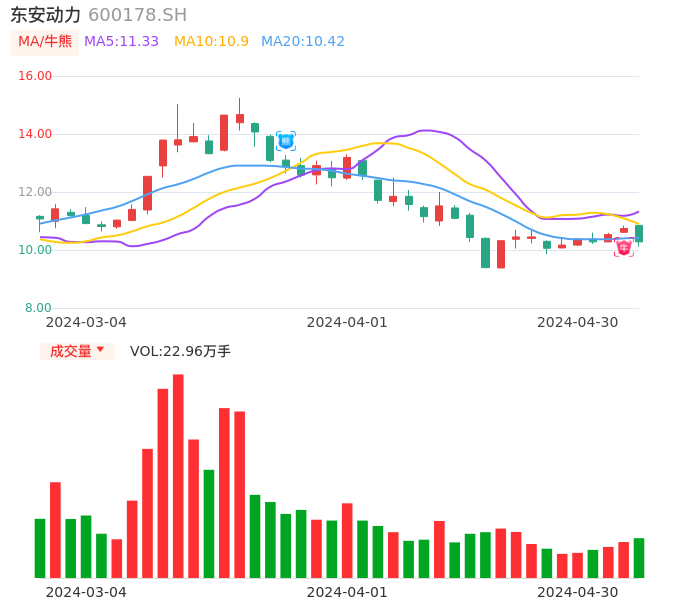This screenshot has height=606, width=686.
Task: Click the stock name 东安动力
Action: pyautogui.click(x=45, y=15)
